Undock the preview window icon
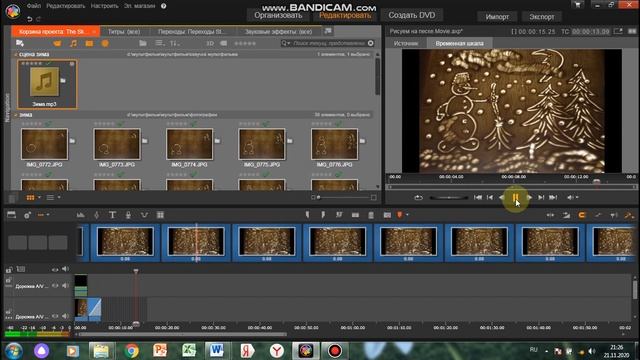 618,31
